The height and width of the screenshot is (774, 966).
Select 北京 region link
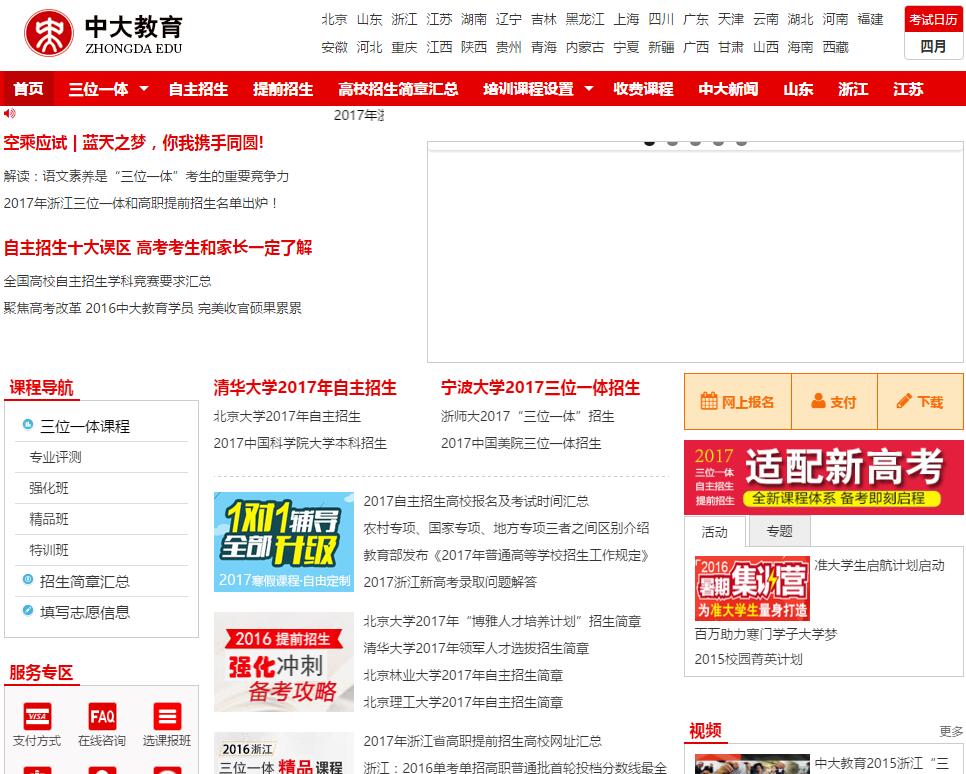[x=335, y=20]
